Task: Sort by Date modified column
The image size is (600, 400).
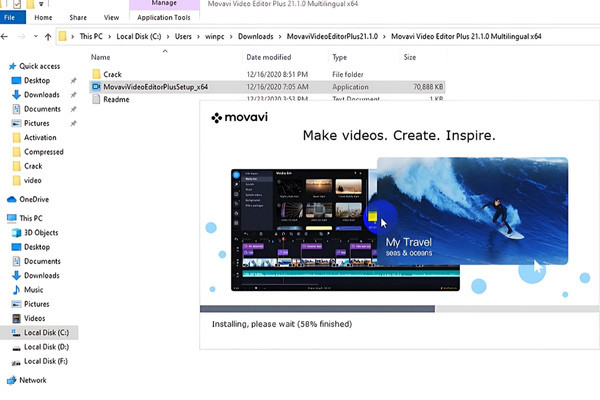Action: click(x=269, y=57)
